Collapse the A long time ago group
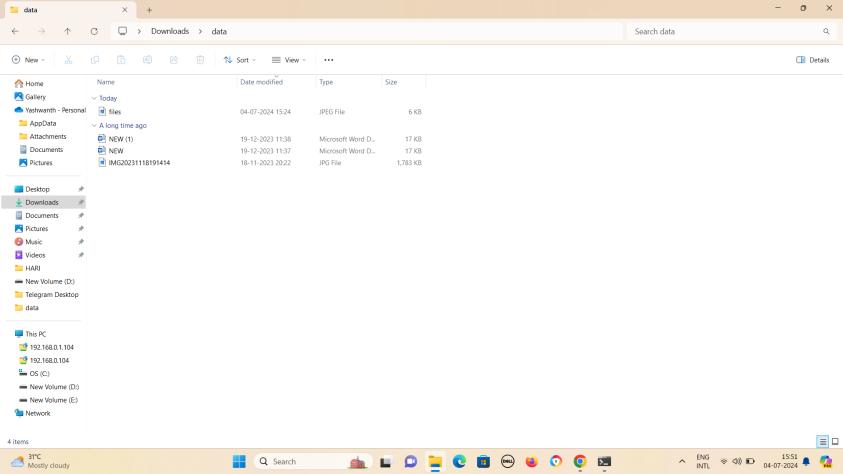The height and width of the screenshot is (474, 843). coord(94,125)
